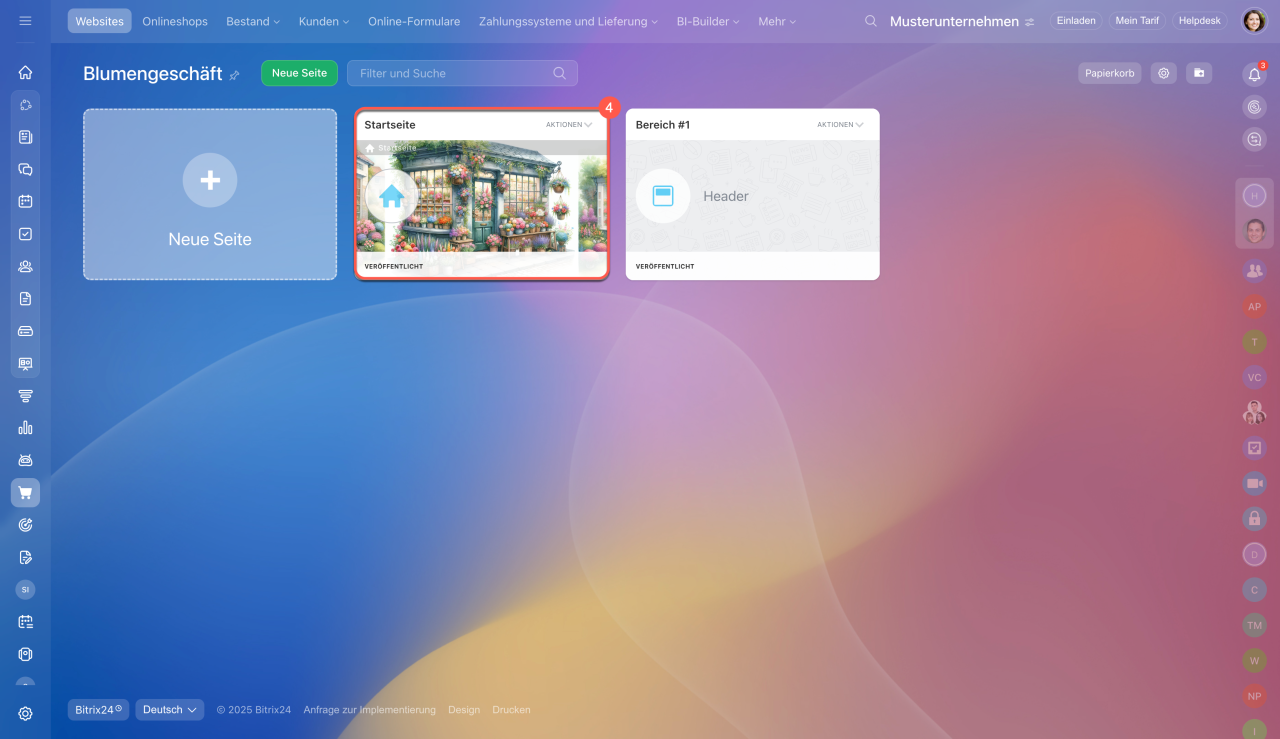
Task: Click the SI round badge in the left sidebar
Action: (x=25, y=590)
